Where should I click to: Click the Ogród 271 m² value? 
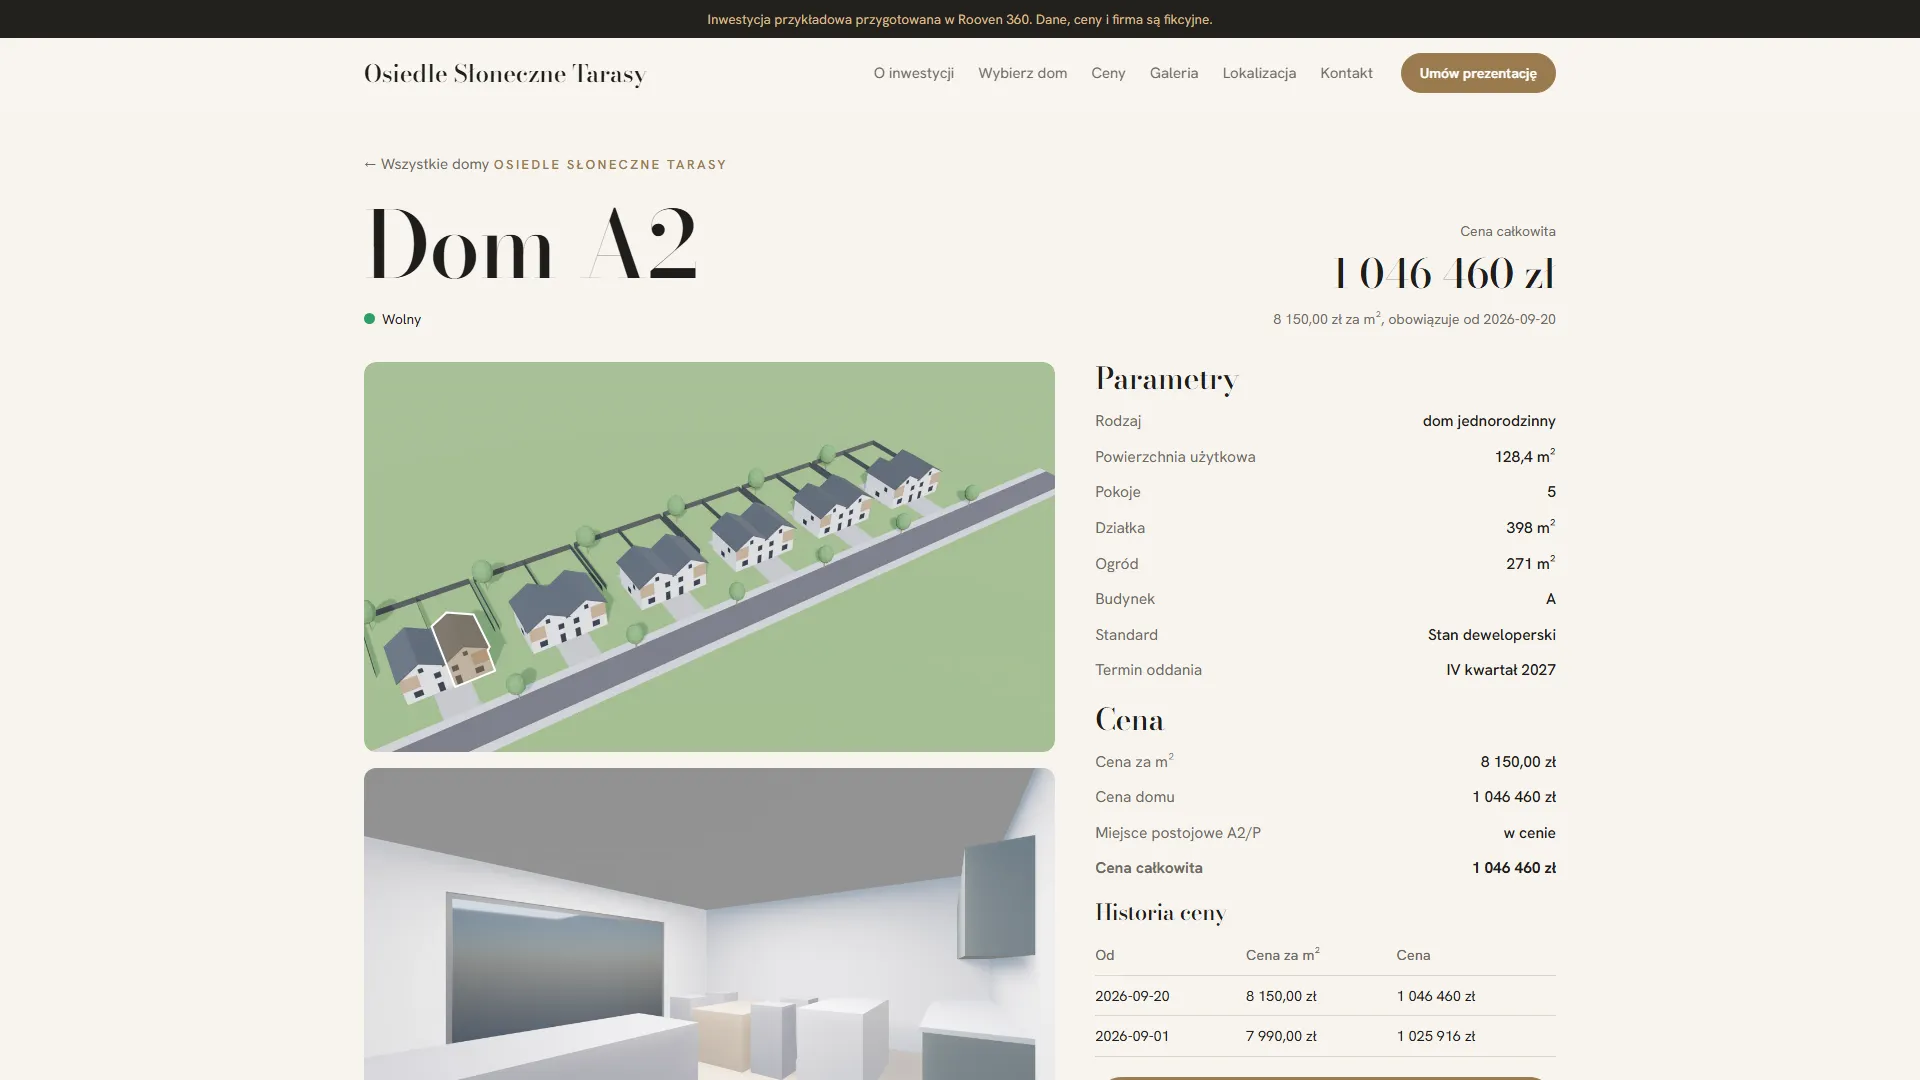pos(1530,563)
